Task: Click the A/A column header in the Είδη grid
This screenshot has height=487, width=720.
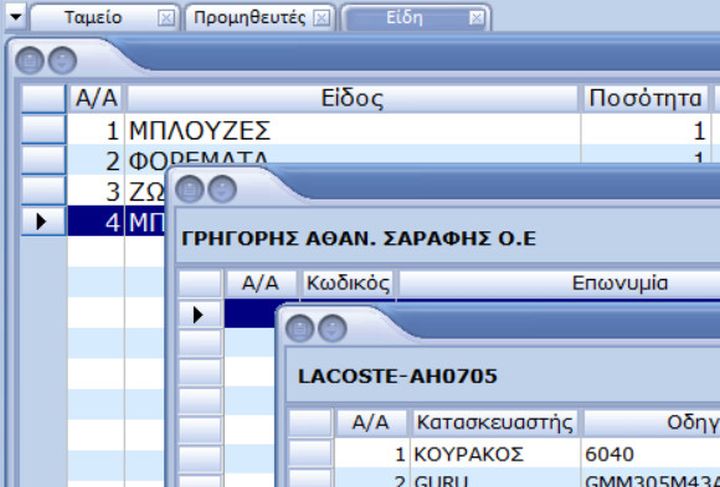Action: (96, 98)
